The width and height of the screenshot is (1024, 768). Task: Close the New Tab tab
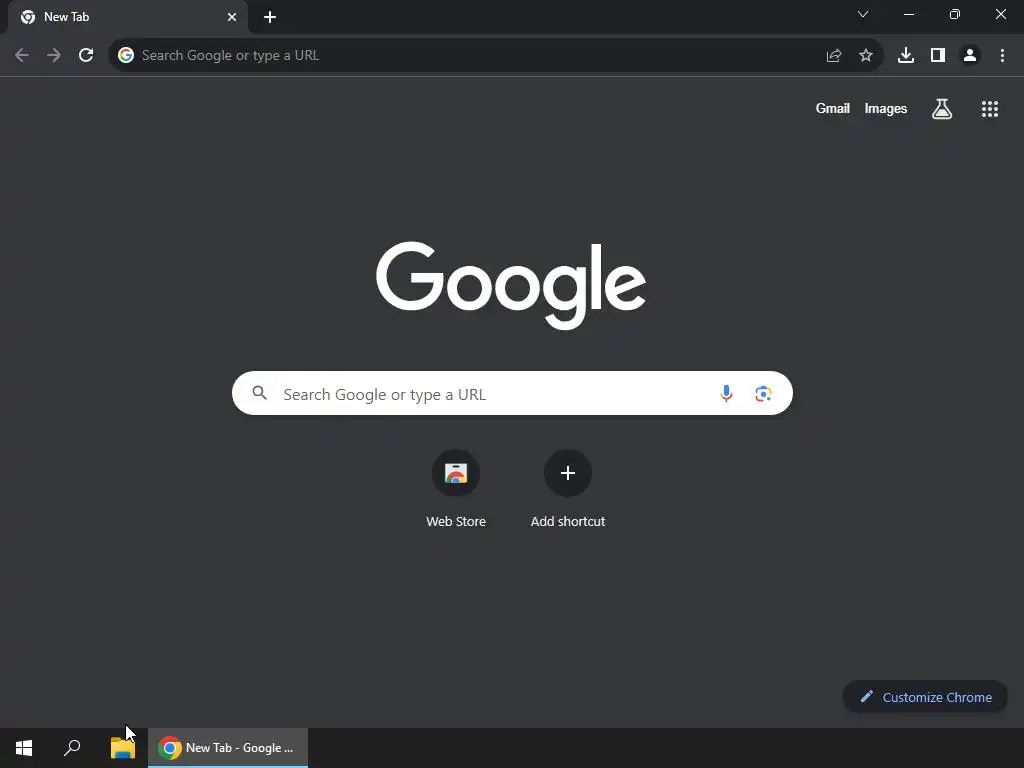pos(232,17)
